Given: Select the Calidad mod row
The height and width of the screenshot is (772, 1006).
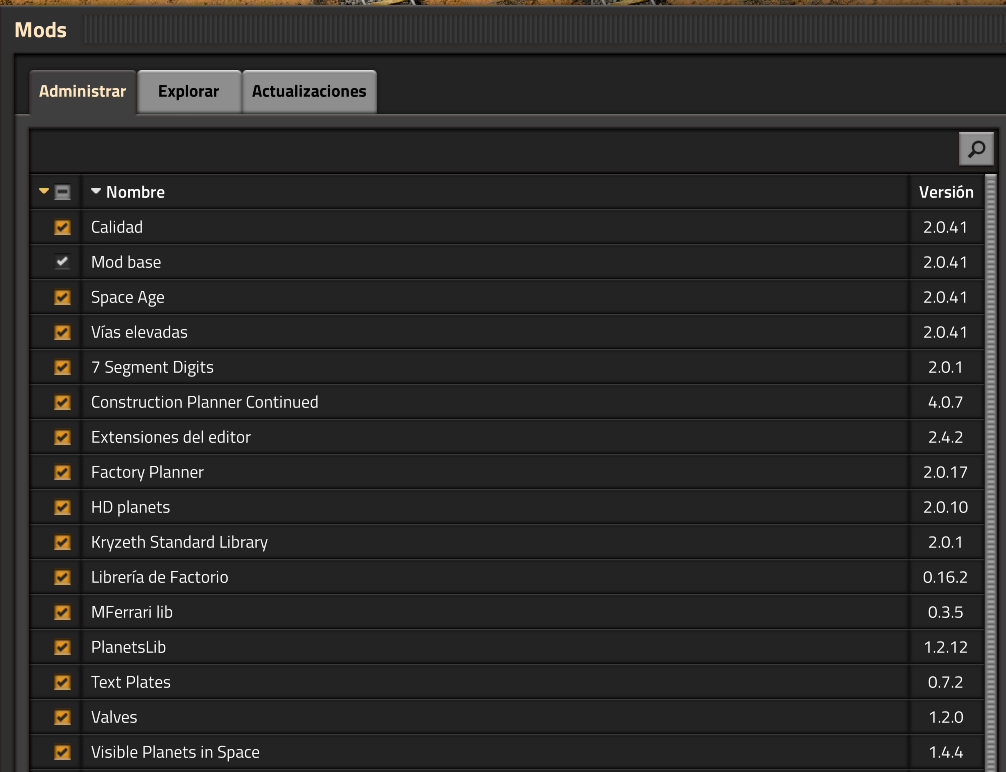Looking at the screenshot, I should click(507, 227).
